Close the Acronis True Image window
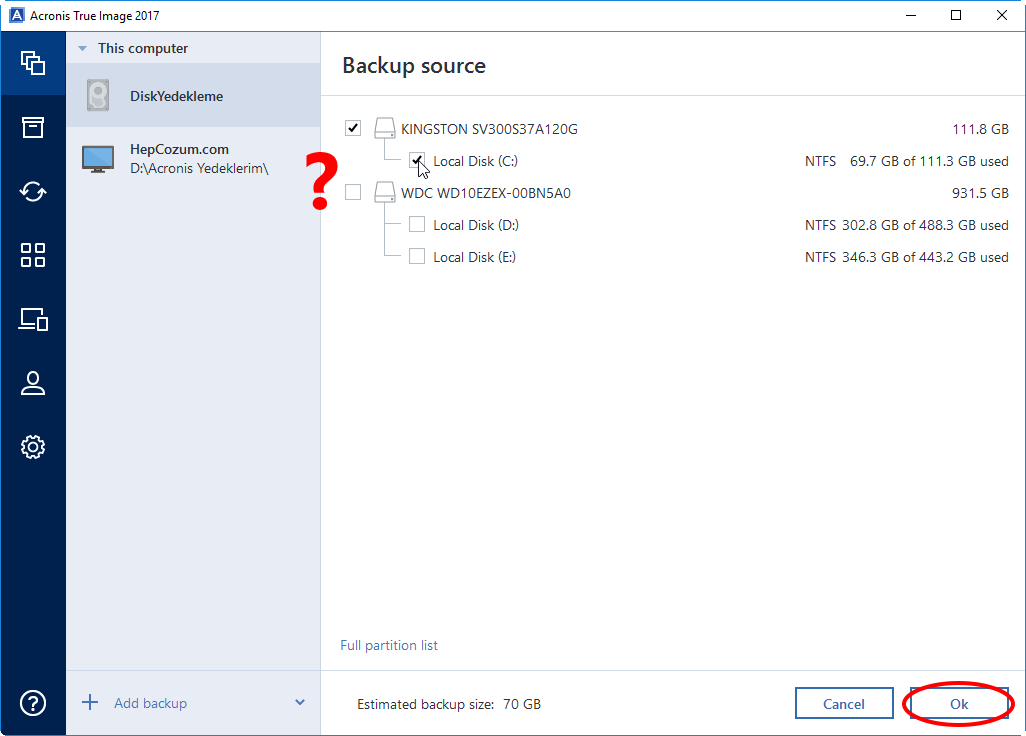The image size is (1026, 736). pyautogui.click(x=1002, y=15)
